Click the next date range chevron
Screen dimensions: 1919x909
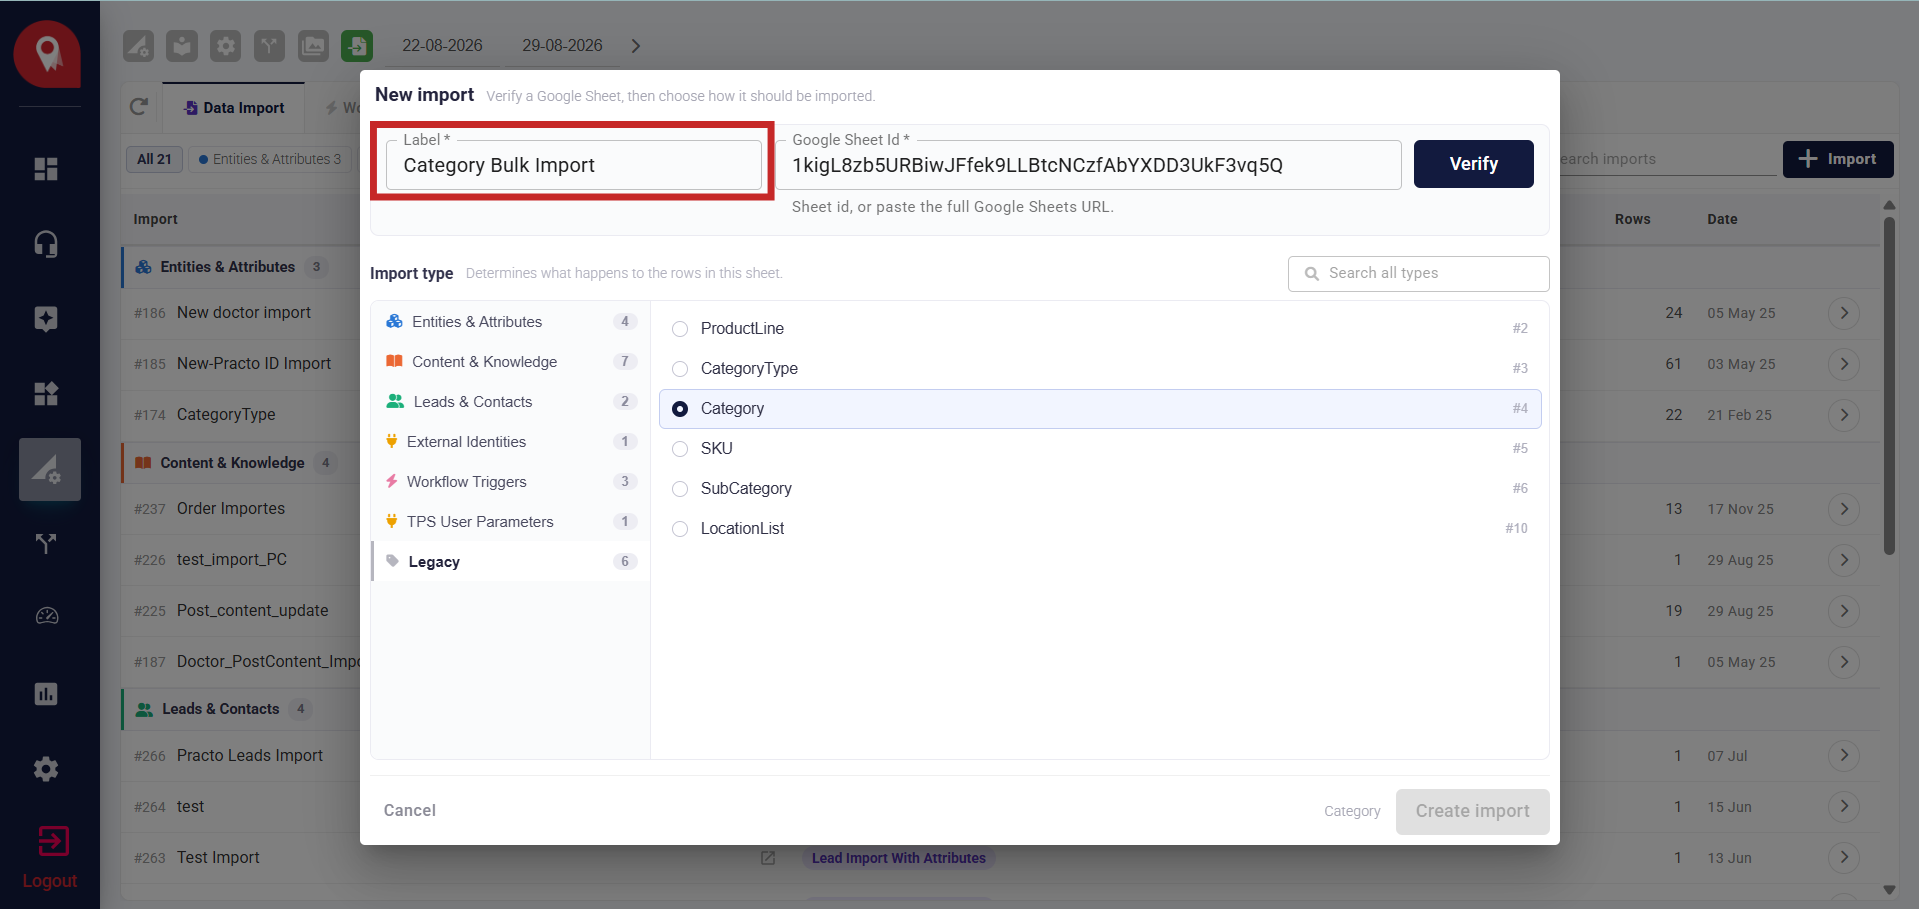636,46
